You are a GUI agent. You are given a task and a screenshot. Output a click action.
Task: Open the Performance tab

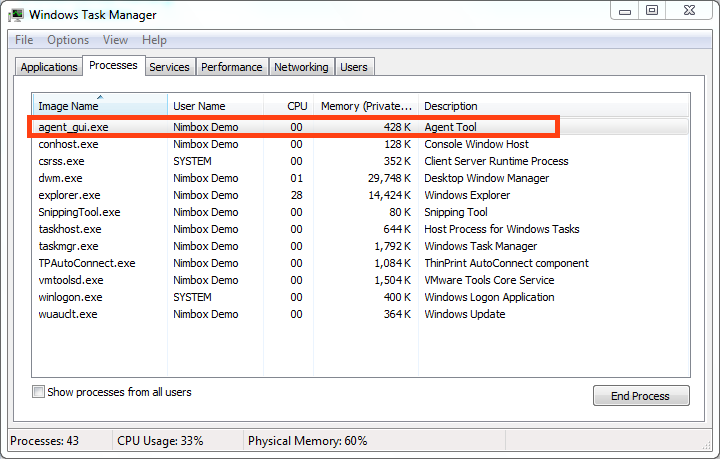point(231,67)
